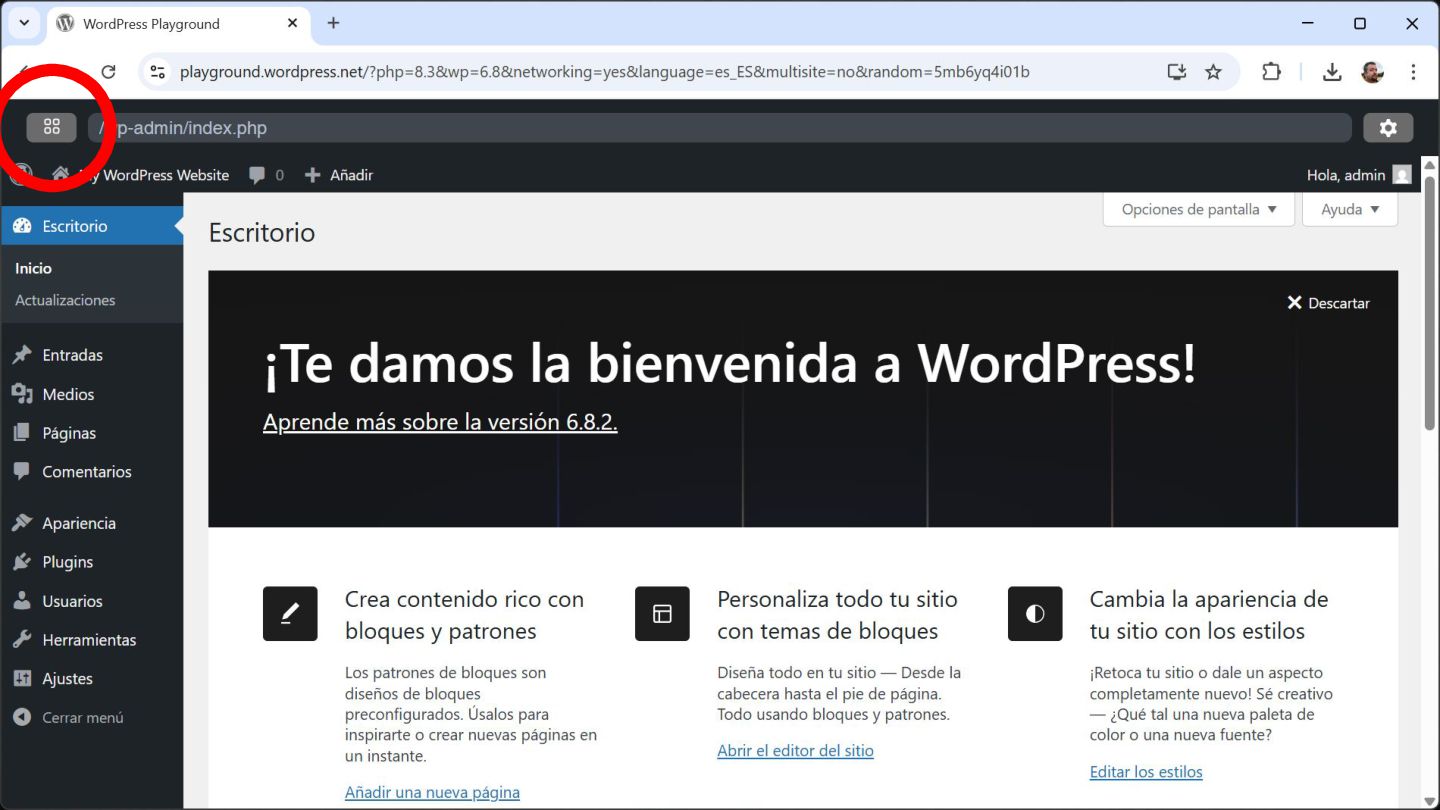Bookmark this page with the star icon
Image resolution: width=1440 pixels, height=810 pixels.
tap(1213, 72)
